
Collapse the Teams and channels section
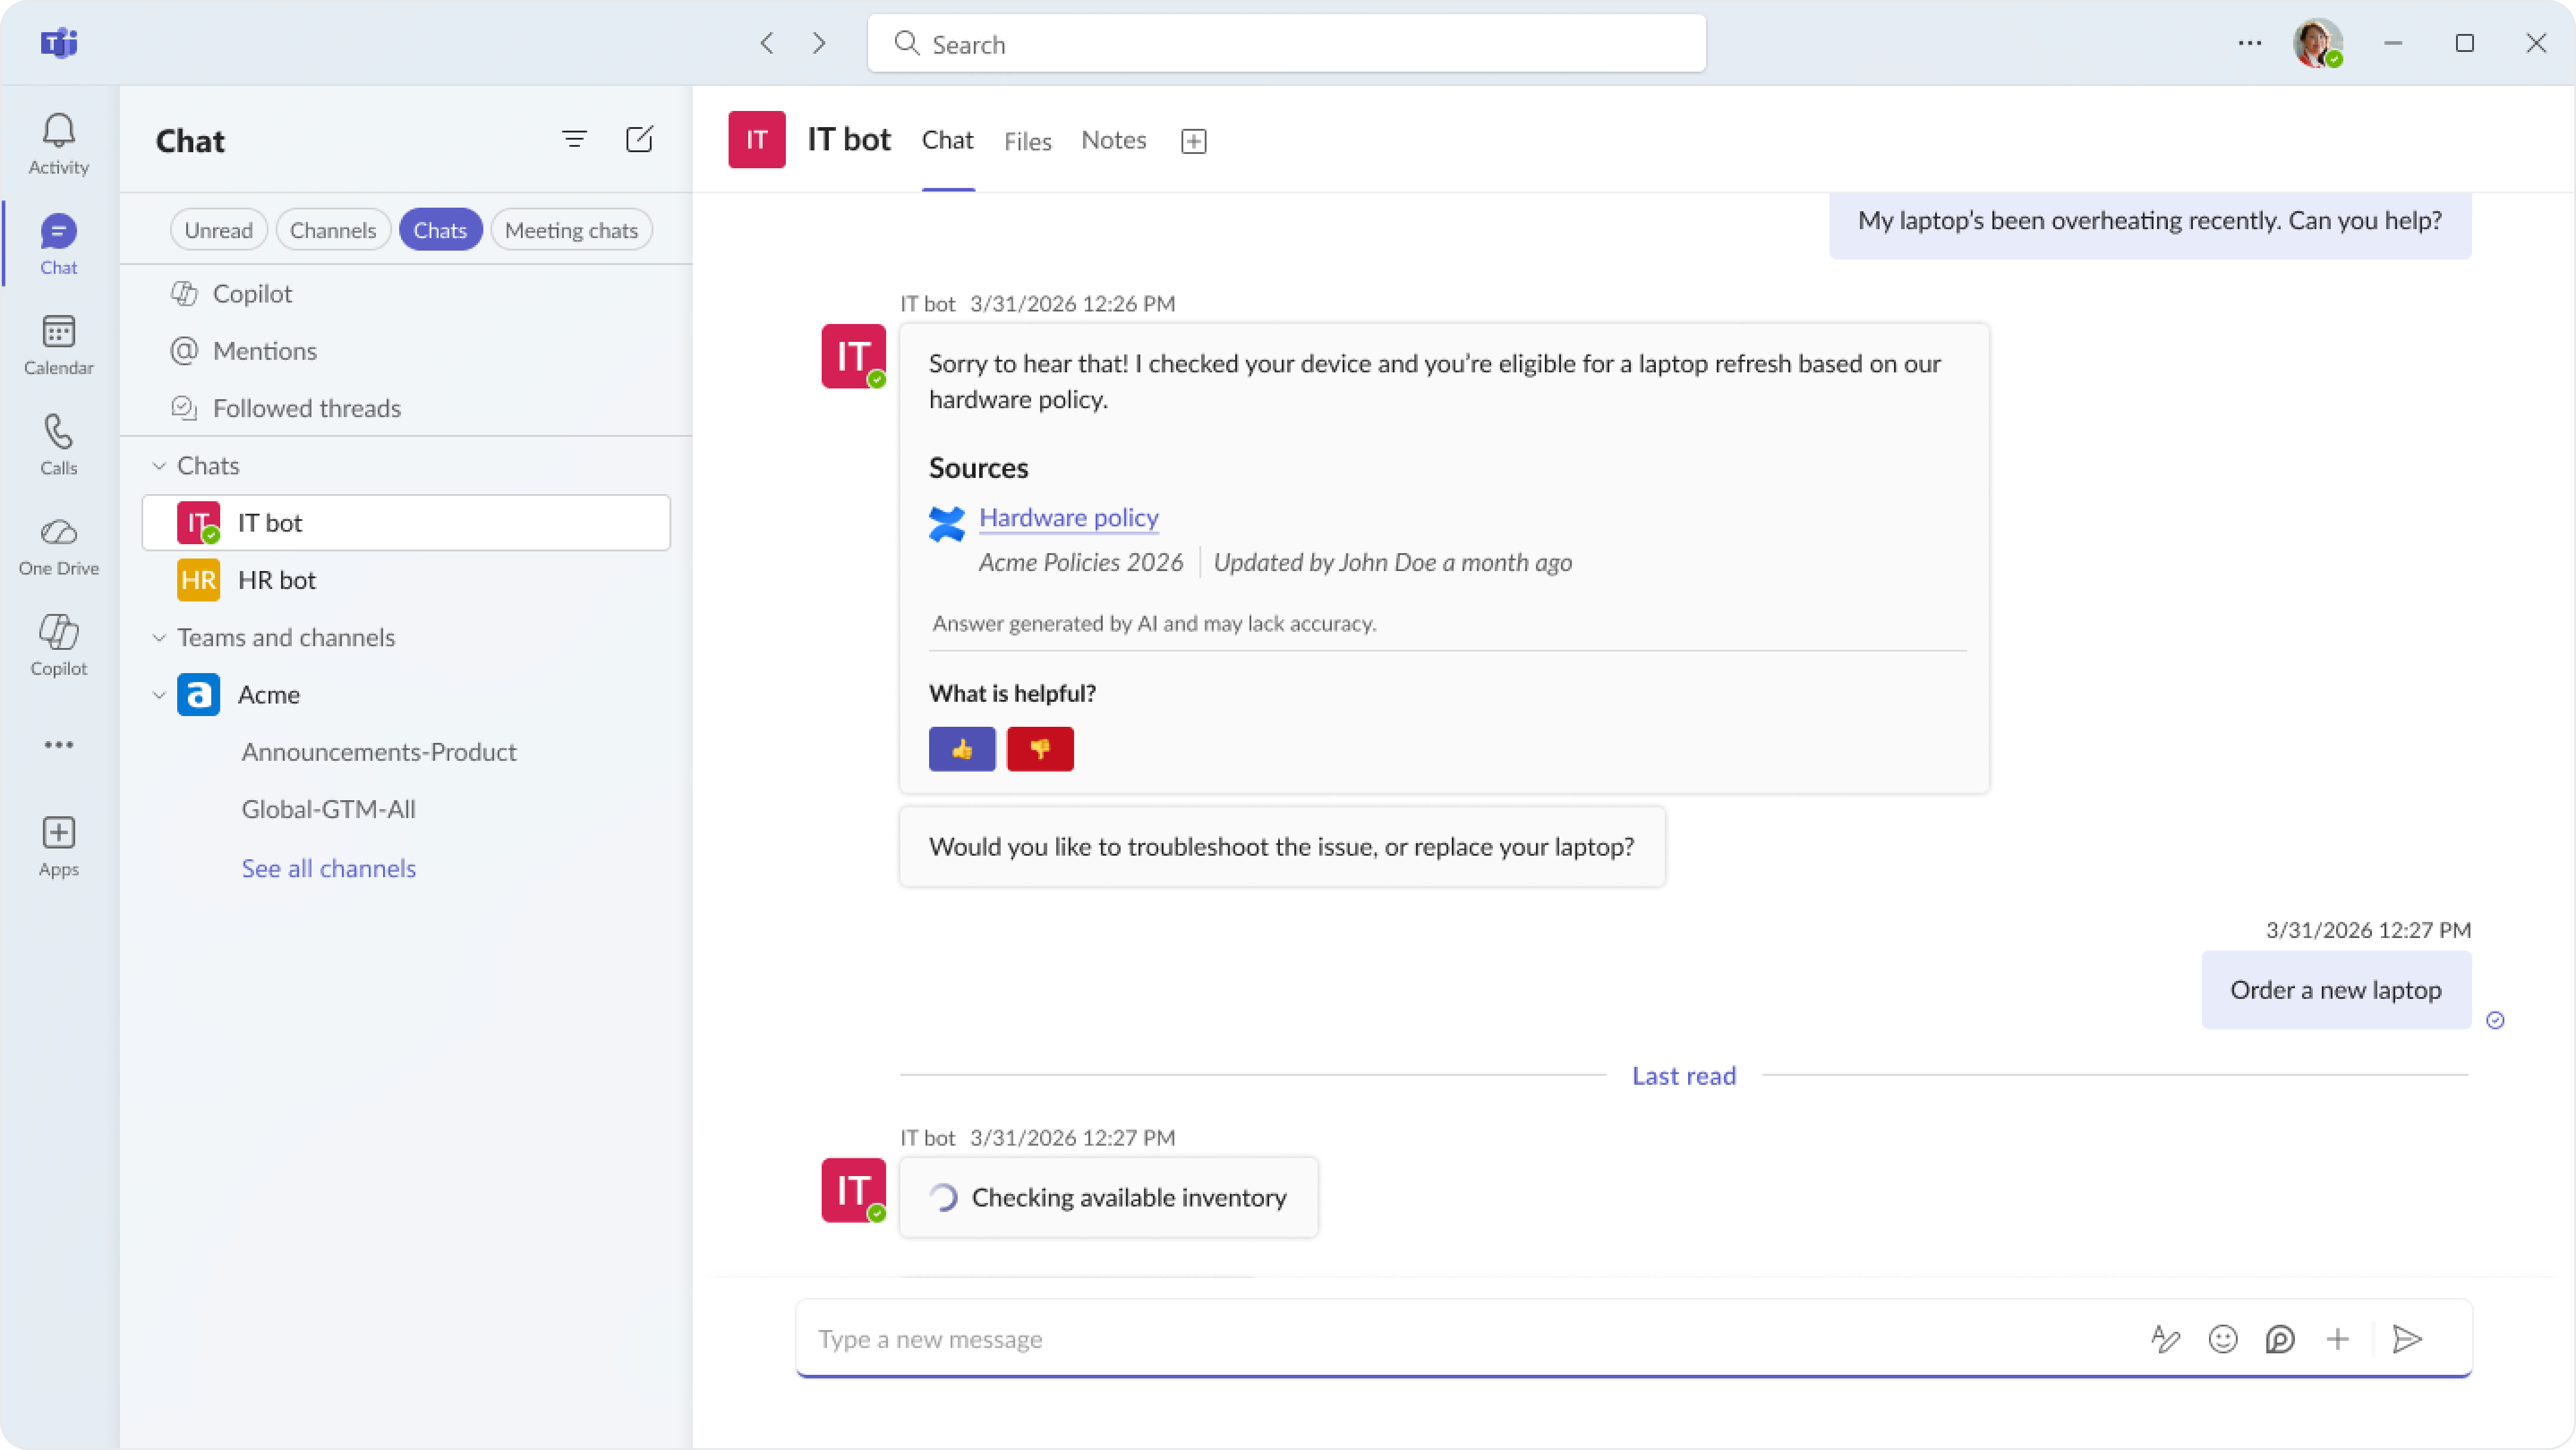point(159,638)
